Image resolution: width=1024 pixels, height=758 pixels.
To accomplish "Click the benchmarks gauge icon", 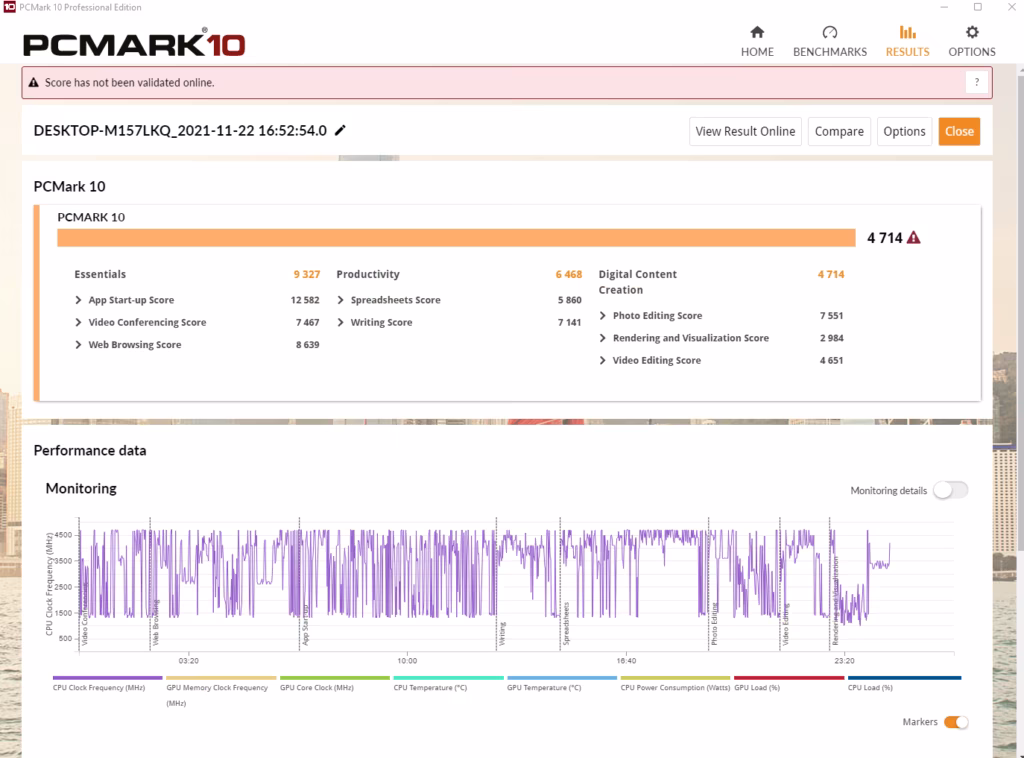I will 829,32.
